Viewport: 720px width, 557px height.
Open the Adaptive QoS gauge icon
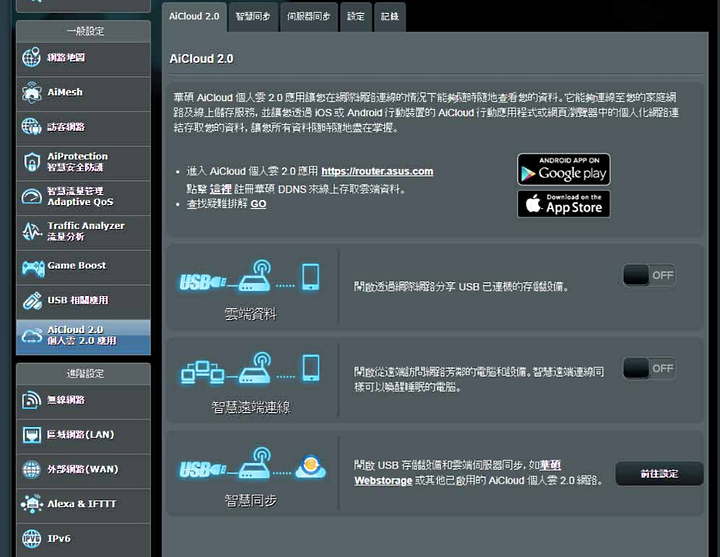[31, 197]
